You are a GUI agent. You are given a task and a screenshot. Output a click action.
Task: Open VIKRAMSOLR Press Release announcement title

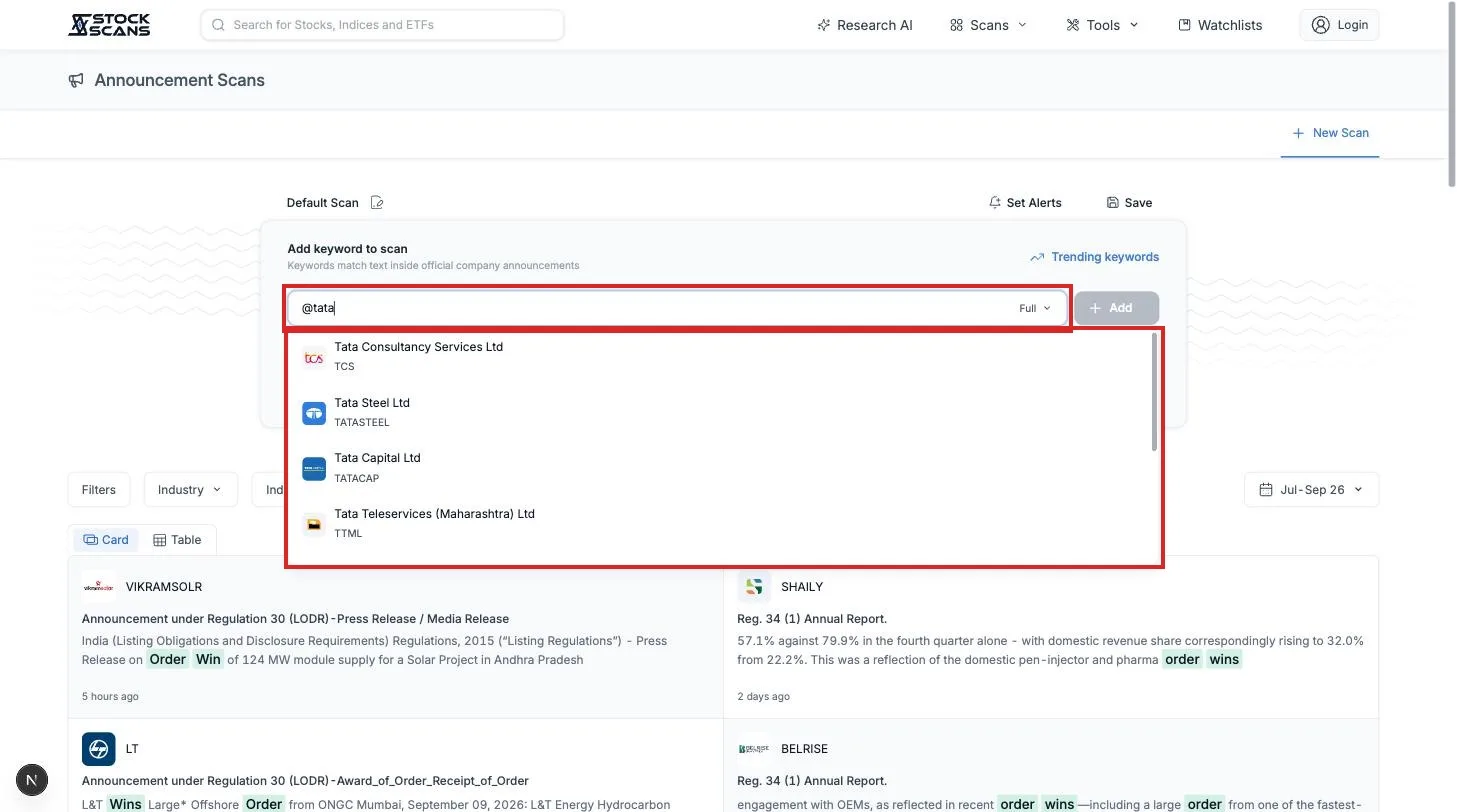click(x=295, y=619)
